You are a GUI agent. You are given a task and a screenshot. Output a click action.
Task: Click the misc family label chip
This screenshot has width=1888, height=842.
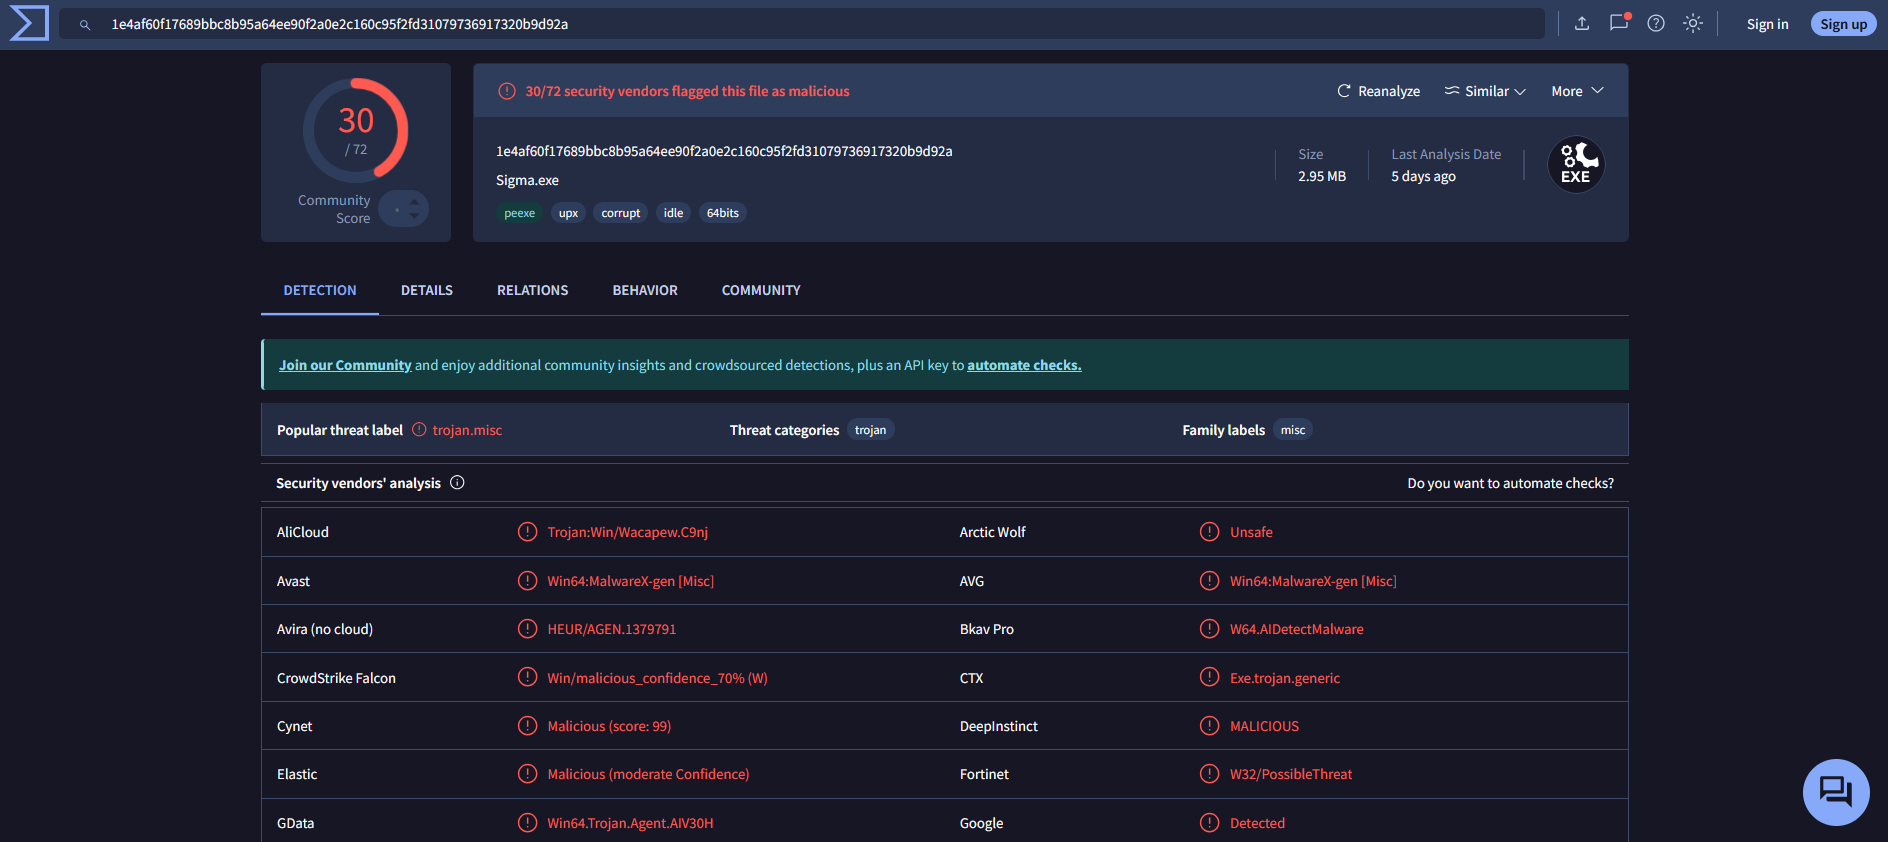pyautogui.click(x=1293, y=430)
